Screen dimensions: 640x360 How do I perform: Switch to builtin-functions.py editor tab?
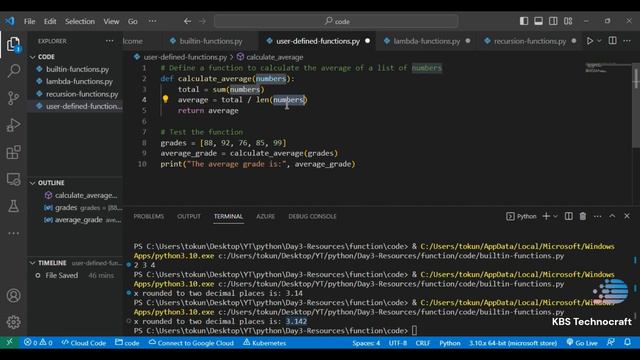tap(211, 41)
